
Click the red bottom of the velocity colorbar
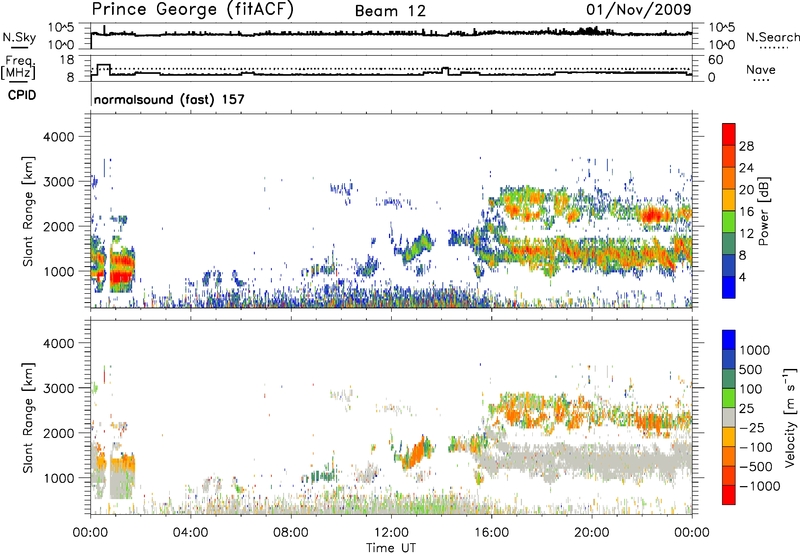pos(729,495)
